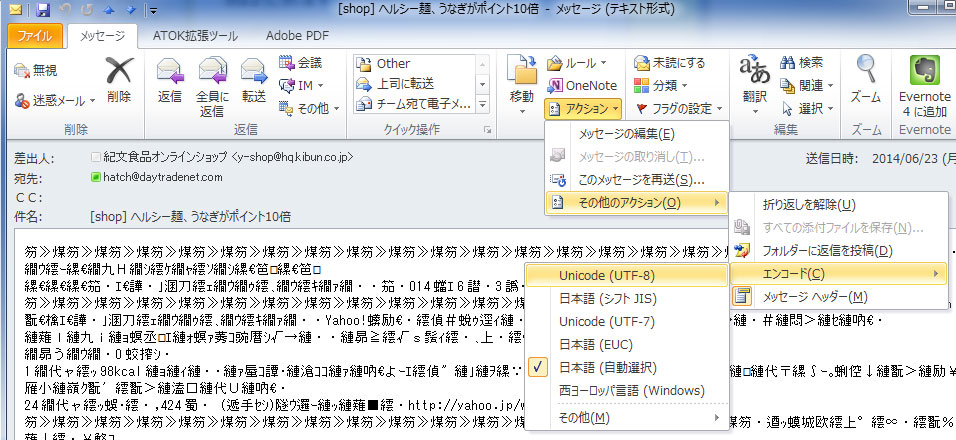Click the Save icon in quick access toolbar

43,10
